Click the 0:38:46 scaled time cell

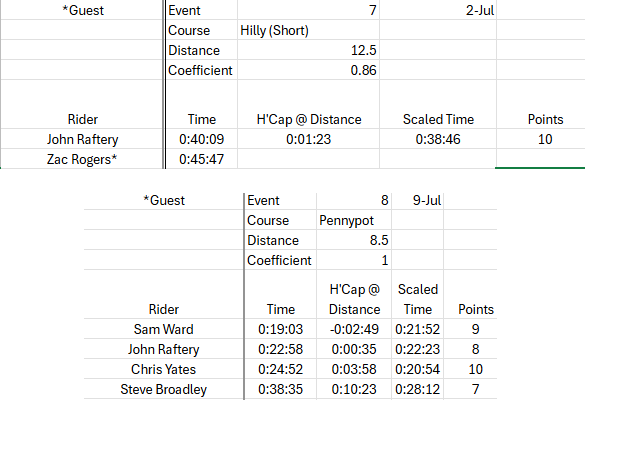click(438, 139)
